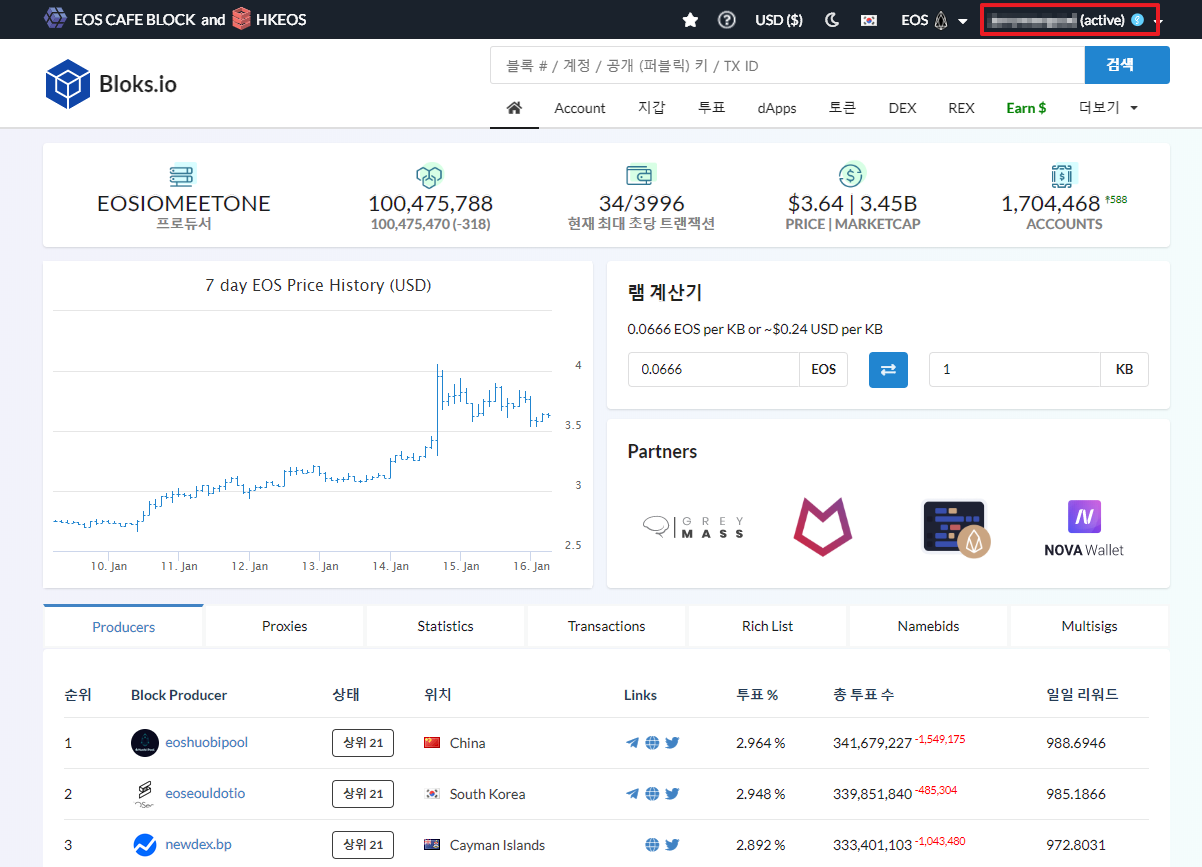Switch to the Statistics tab
Image resolution: width=1202 pixels, height=867 pixels.
[446, 626]
